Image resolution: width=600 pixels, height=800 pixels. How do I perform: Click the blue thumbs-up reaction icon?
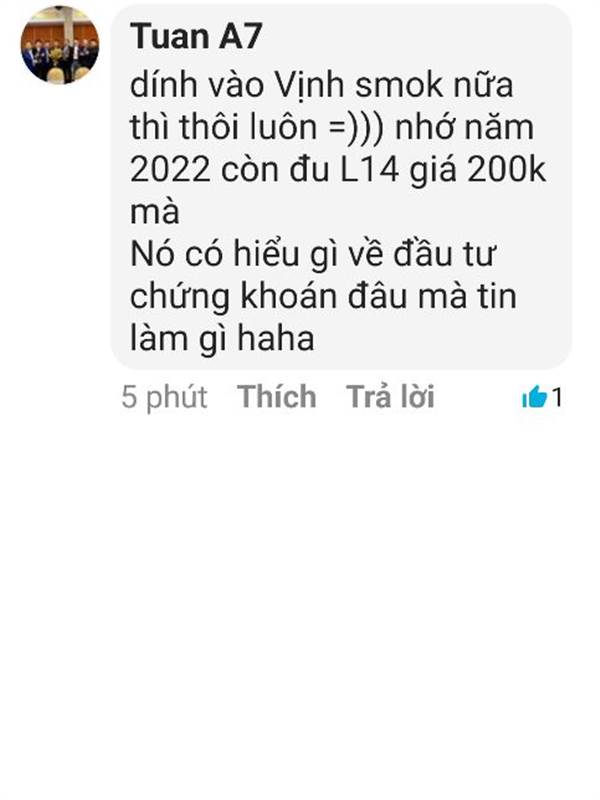pos(534,397)
